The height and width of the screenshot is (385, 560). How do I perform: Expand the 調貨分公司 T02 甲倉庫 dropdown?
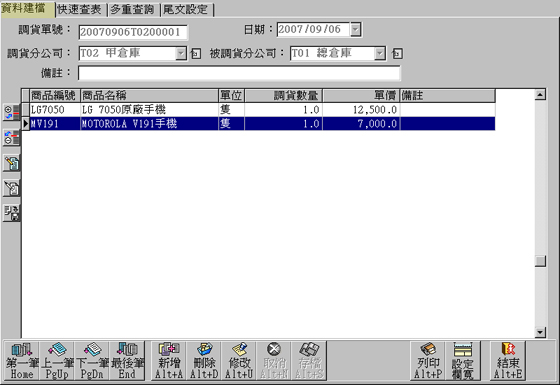coord(181,54)
